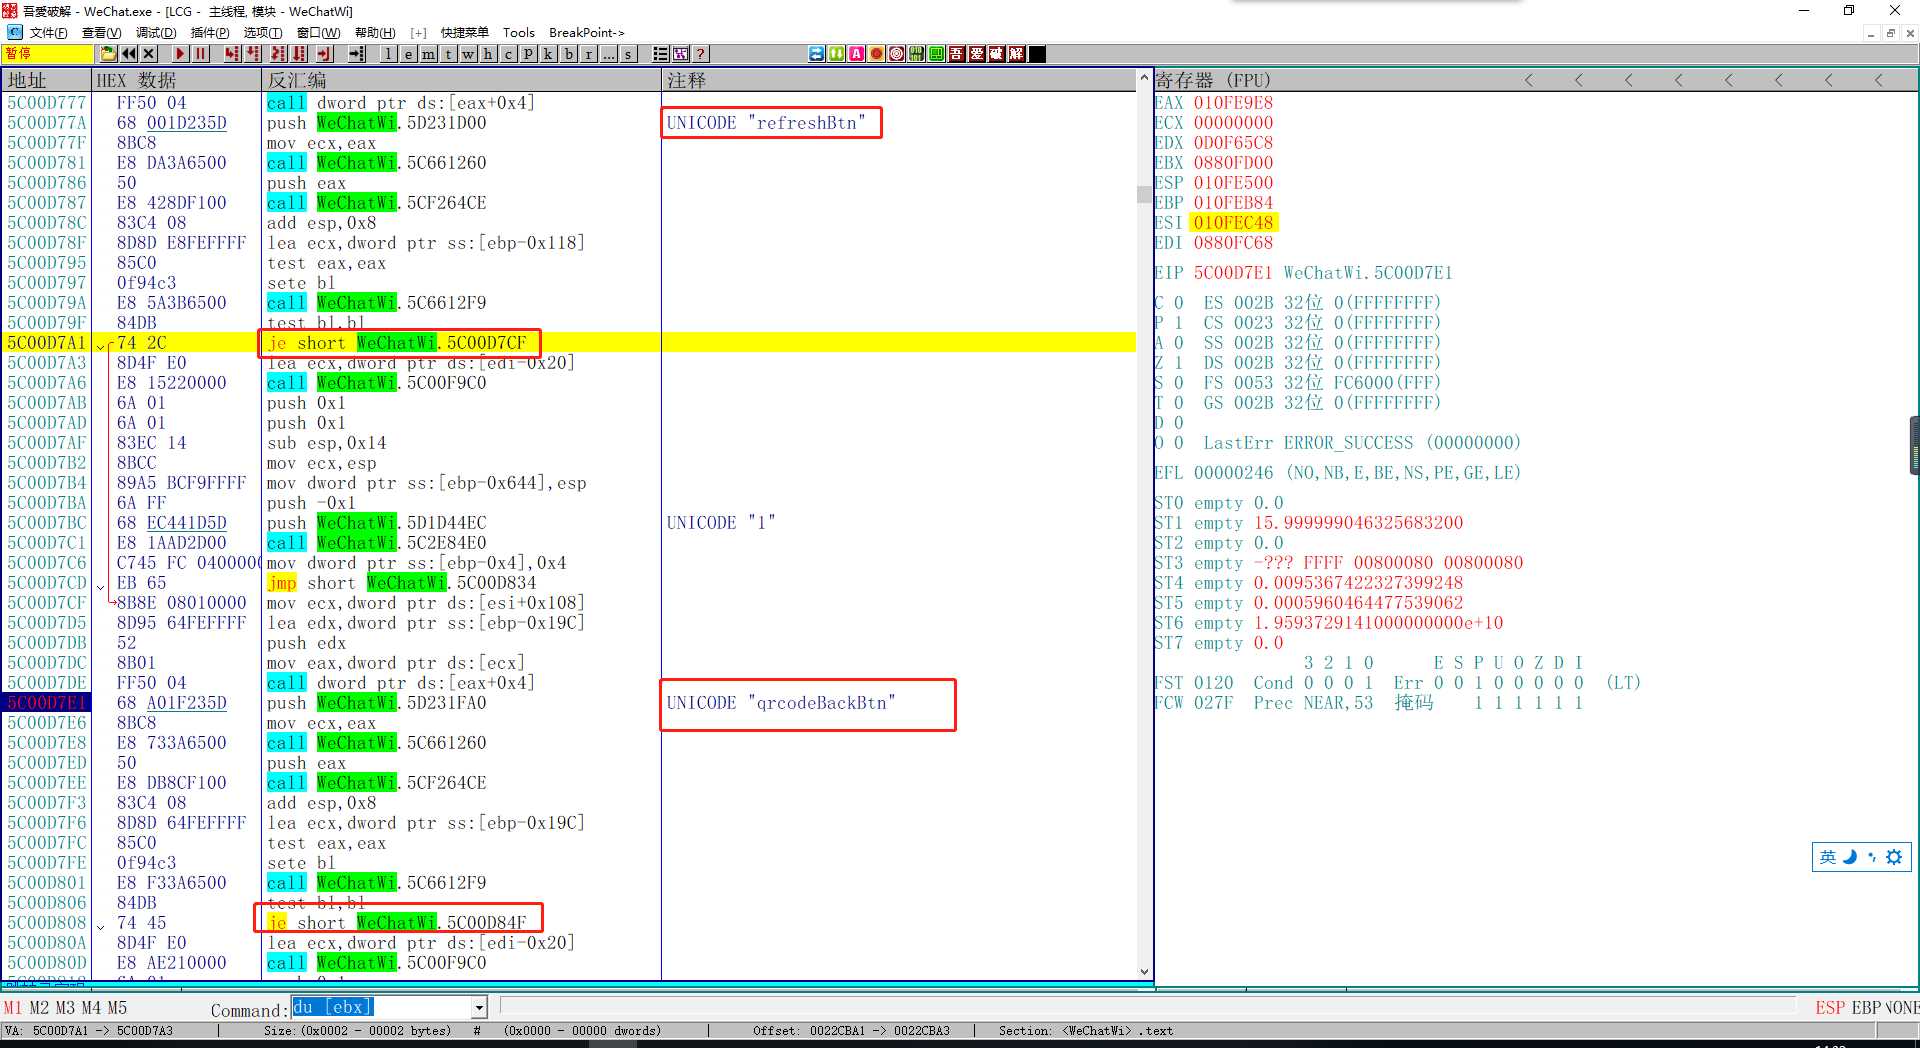Click the disassembly scrollbar down arrow
1920x1048 pixels.
(x=1144, y=971)
